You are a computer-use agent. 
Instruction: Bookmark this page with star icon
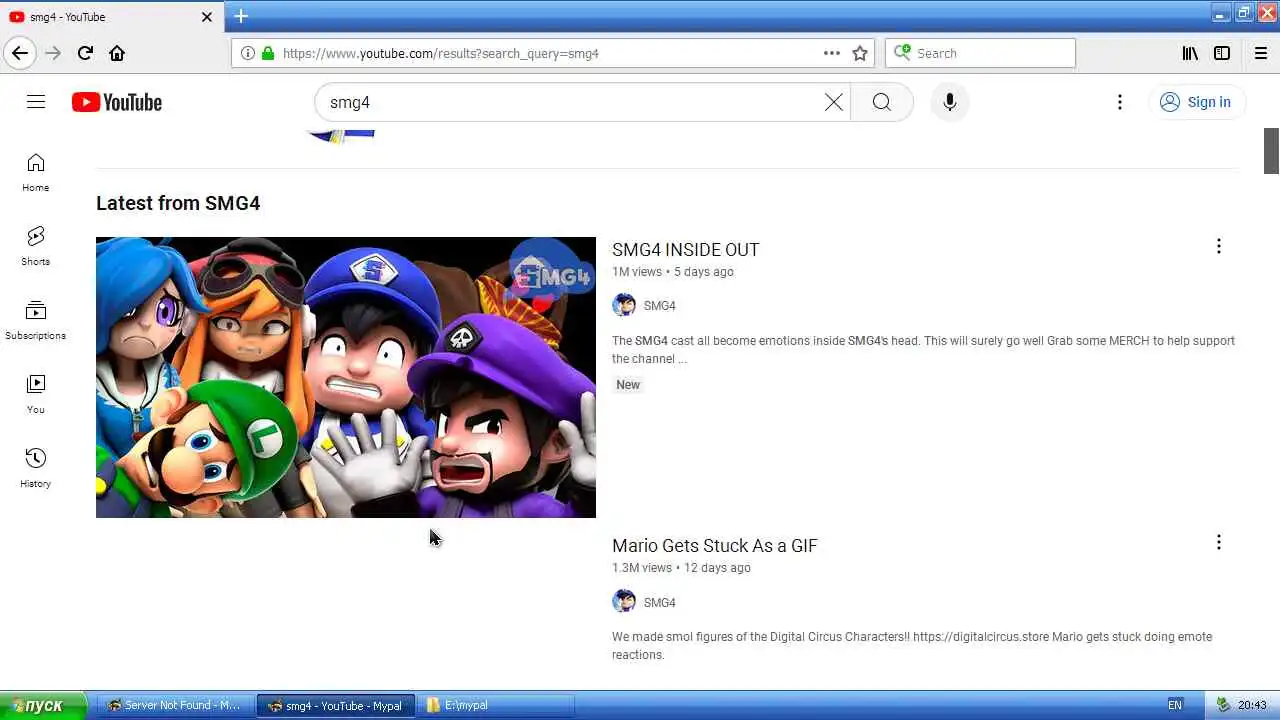[x=860, y=53]
